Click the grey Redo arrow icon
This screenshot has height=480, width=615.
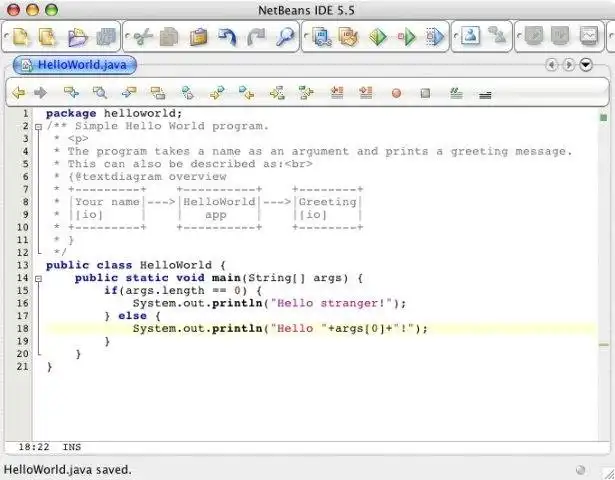coord(256,37)
